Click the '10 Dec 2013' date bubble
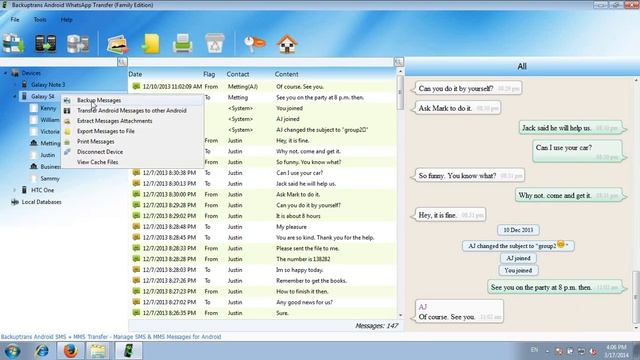The image size is (640, 360). tap(518, 230)
